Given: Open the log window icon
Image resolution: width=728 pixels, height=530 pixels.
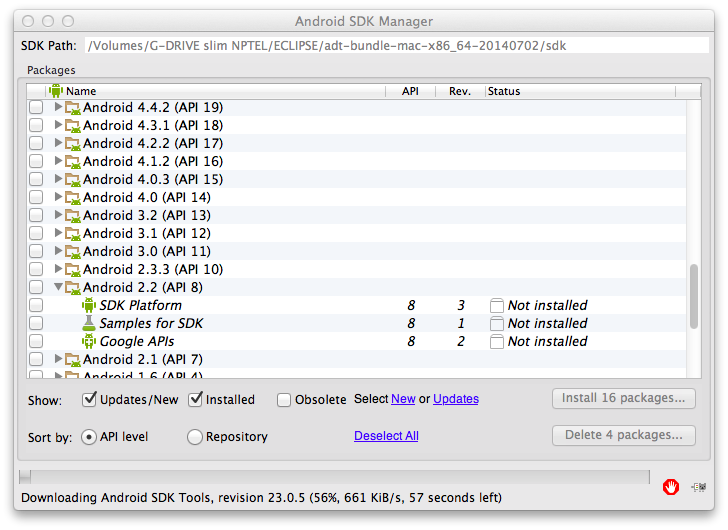Looking at the screenshot, I should click(699, 487).
